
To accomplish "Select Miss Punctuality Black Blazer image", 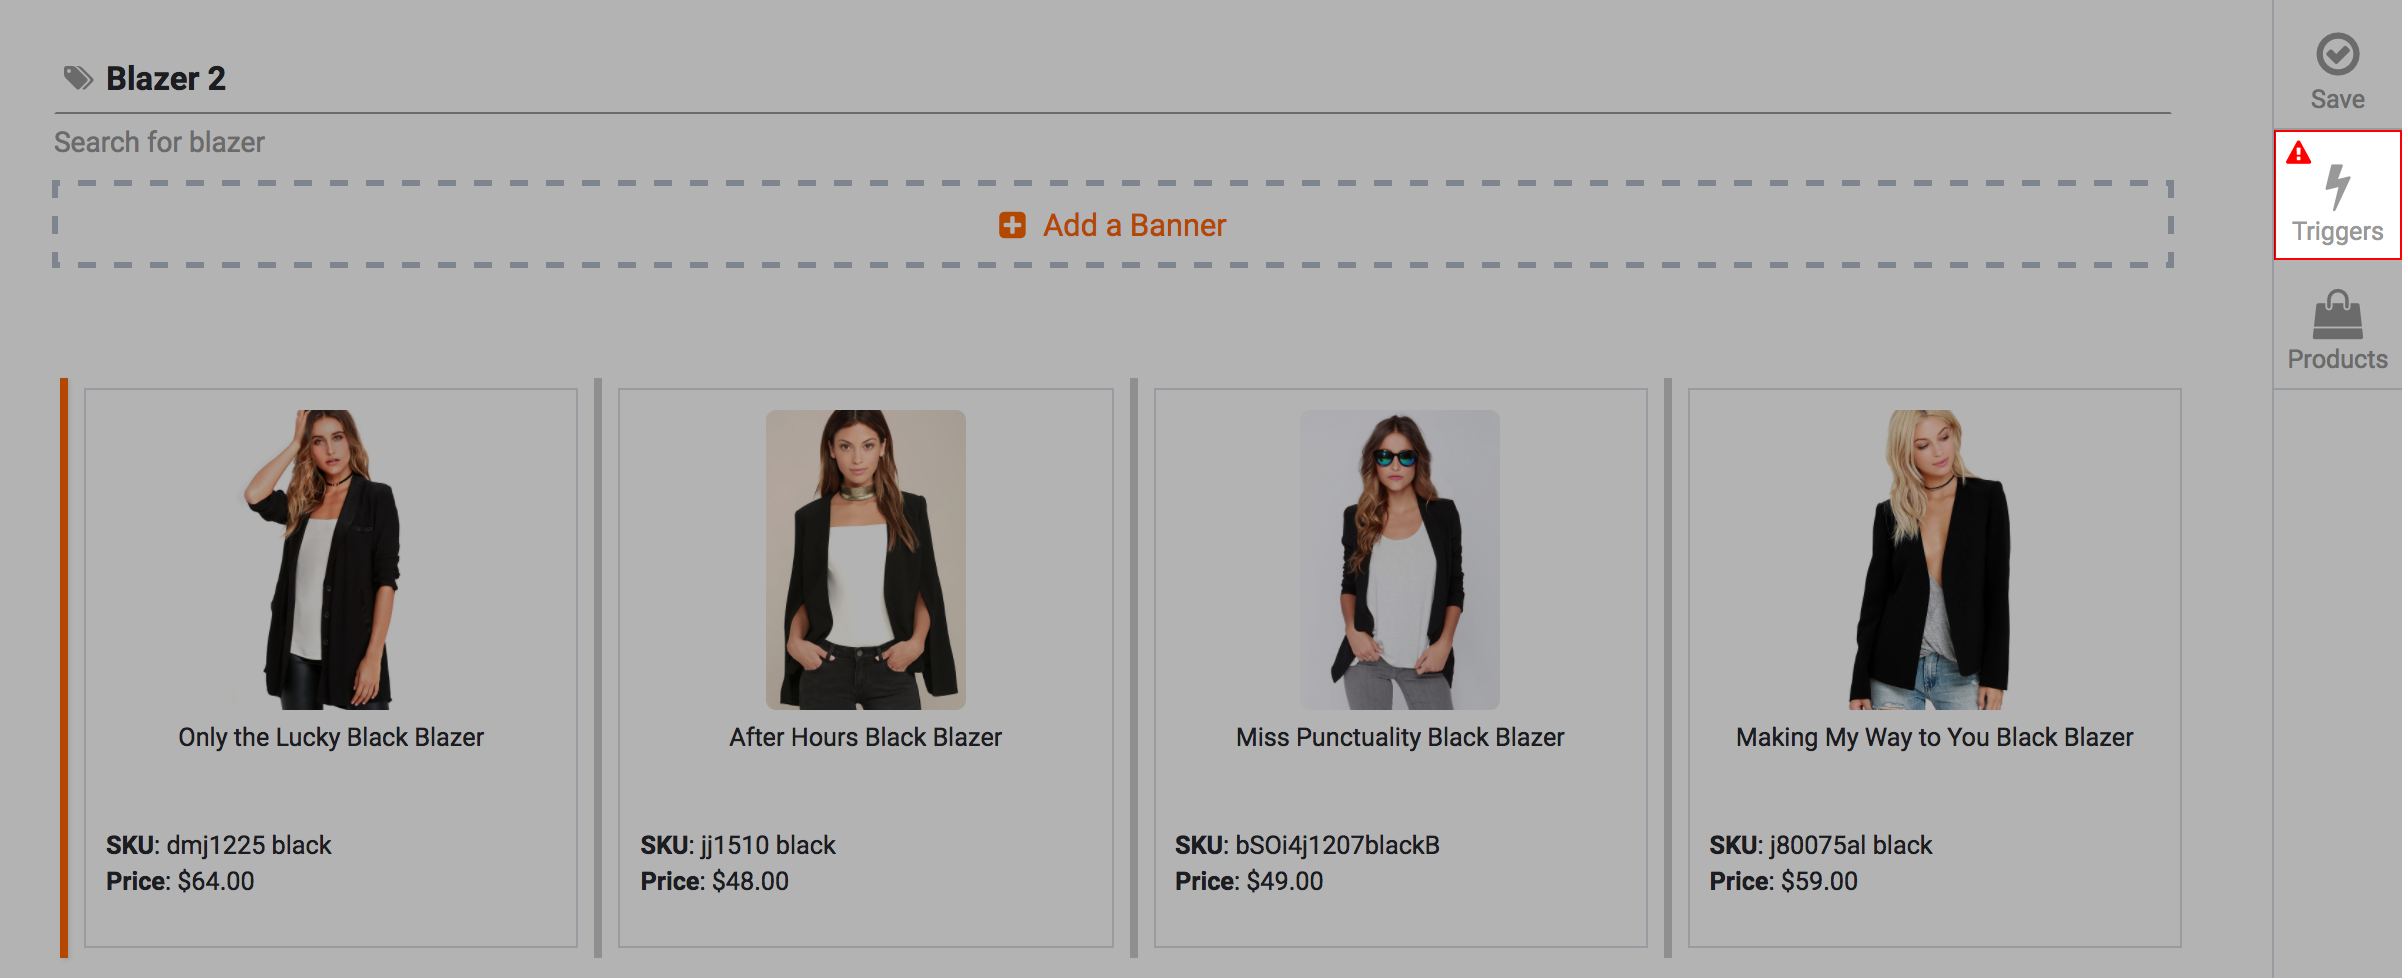I will click(1399, 559).
